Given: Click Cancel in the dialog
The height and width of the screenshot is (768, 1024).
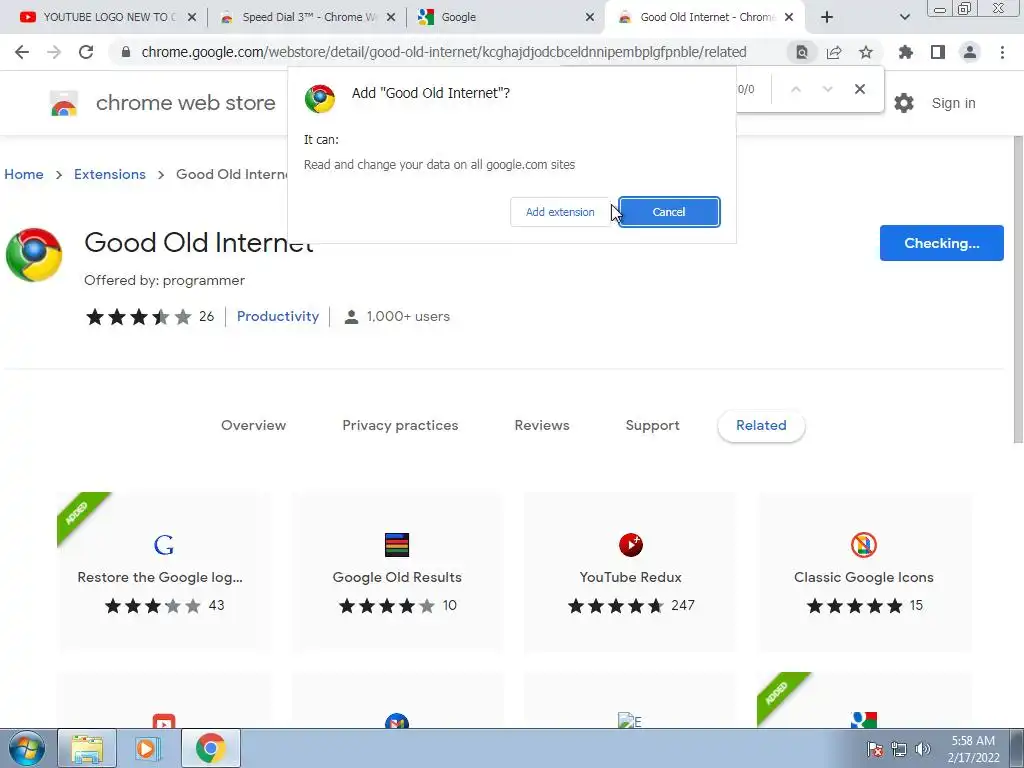Looking at the screenshot, I should point(669,212).
